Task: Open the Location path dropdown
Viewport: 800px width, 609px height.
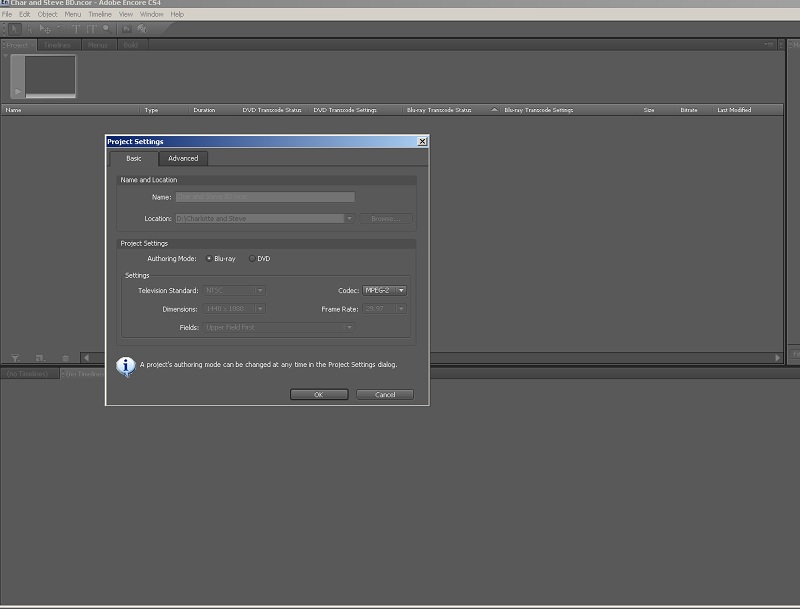Action: (349, 218)
